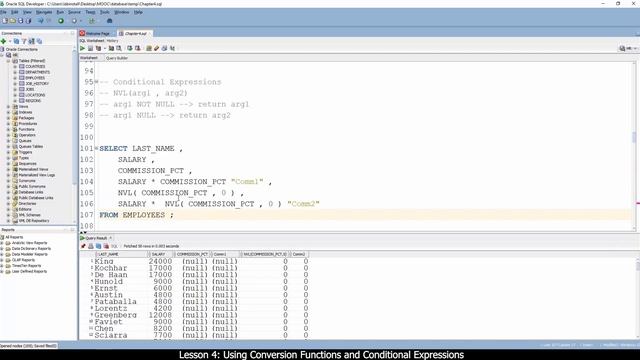Click the filter funnel icon in Connections
The image size is (640, 360).
click(24, 41)
